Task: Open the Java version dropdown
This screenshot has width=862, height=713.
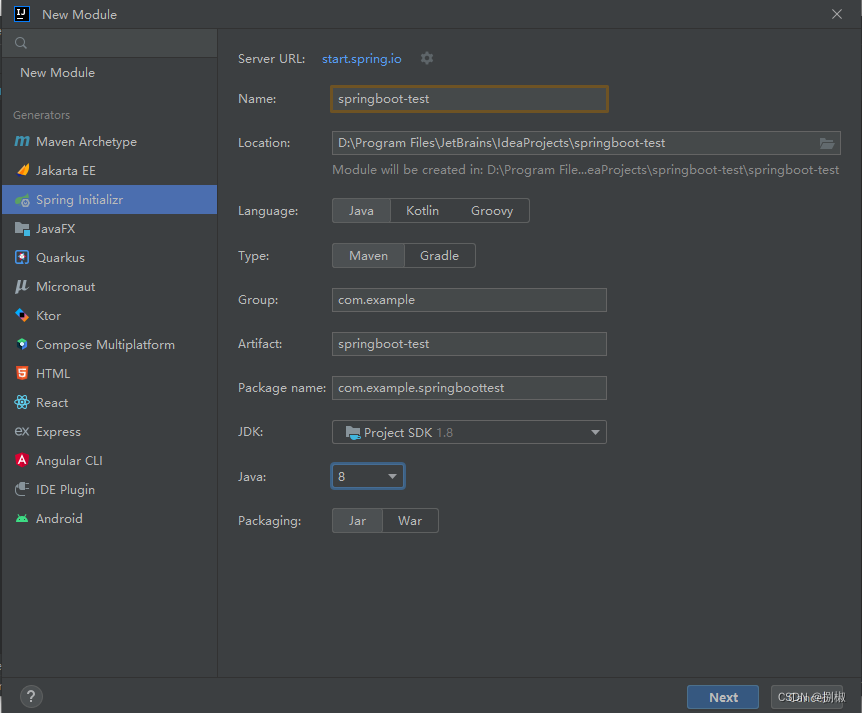Action: pos(368,477)
